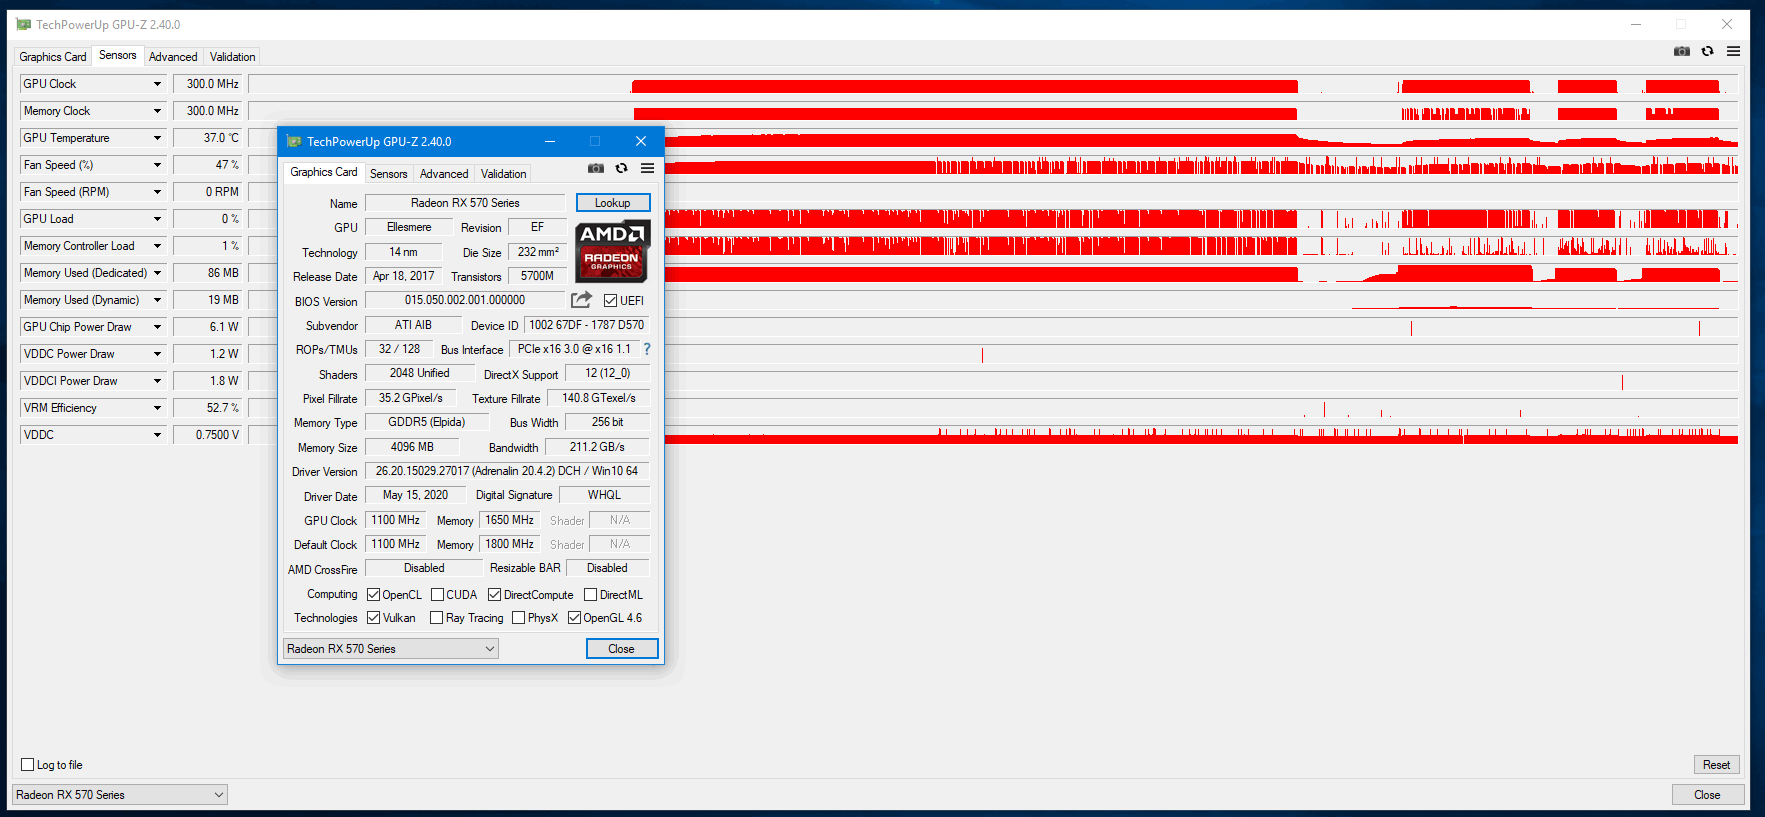Click the Driver Version field
This screenshot has width=1765, height=817.
pyautogui.click(x=507, y=471)
